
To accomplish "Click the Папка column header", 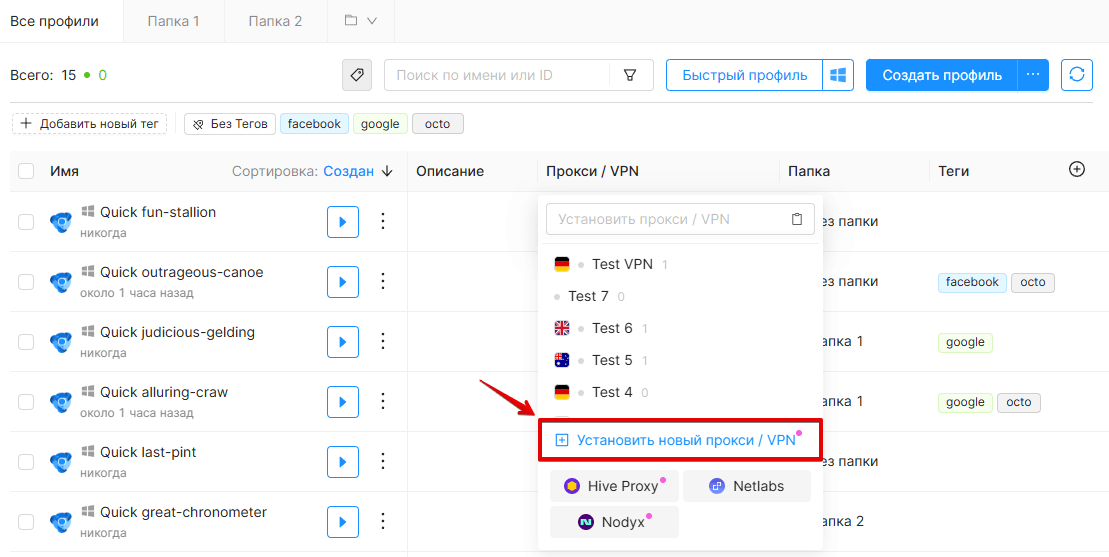I will click(809, 171).
